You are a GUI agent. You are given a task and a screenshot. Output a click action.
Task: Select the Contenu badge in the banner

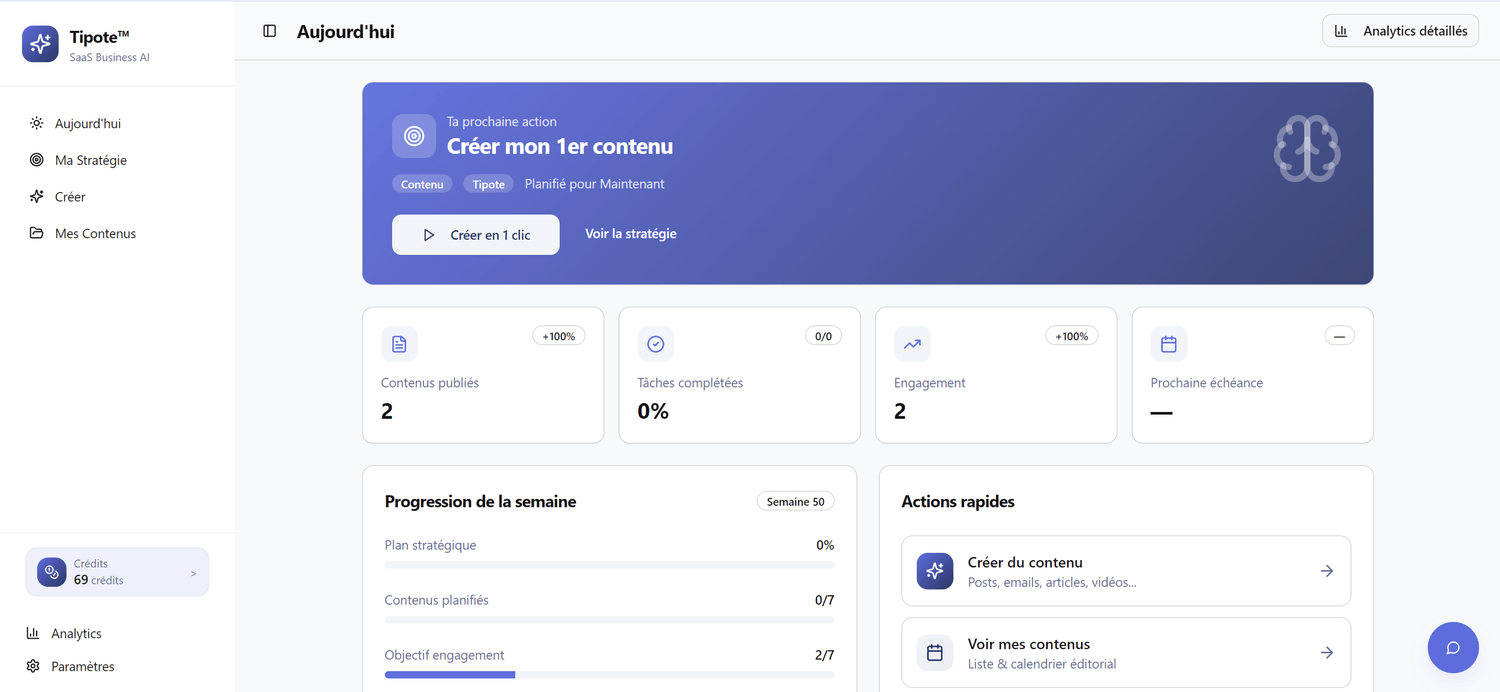pos(422,184)
